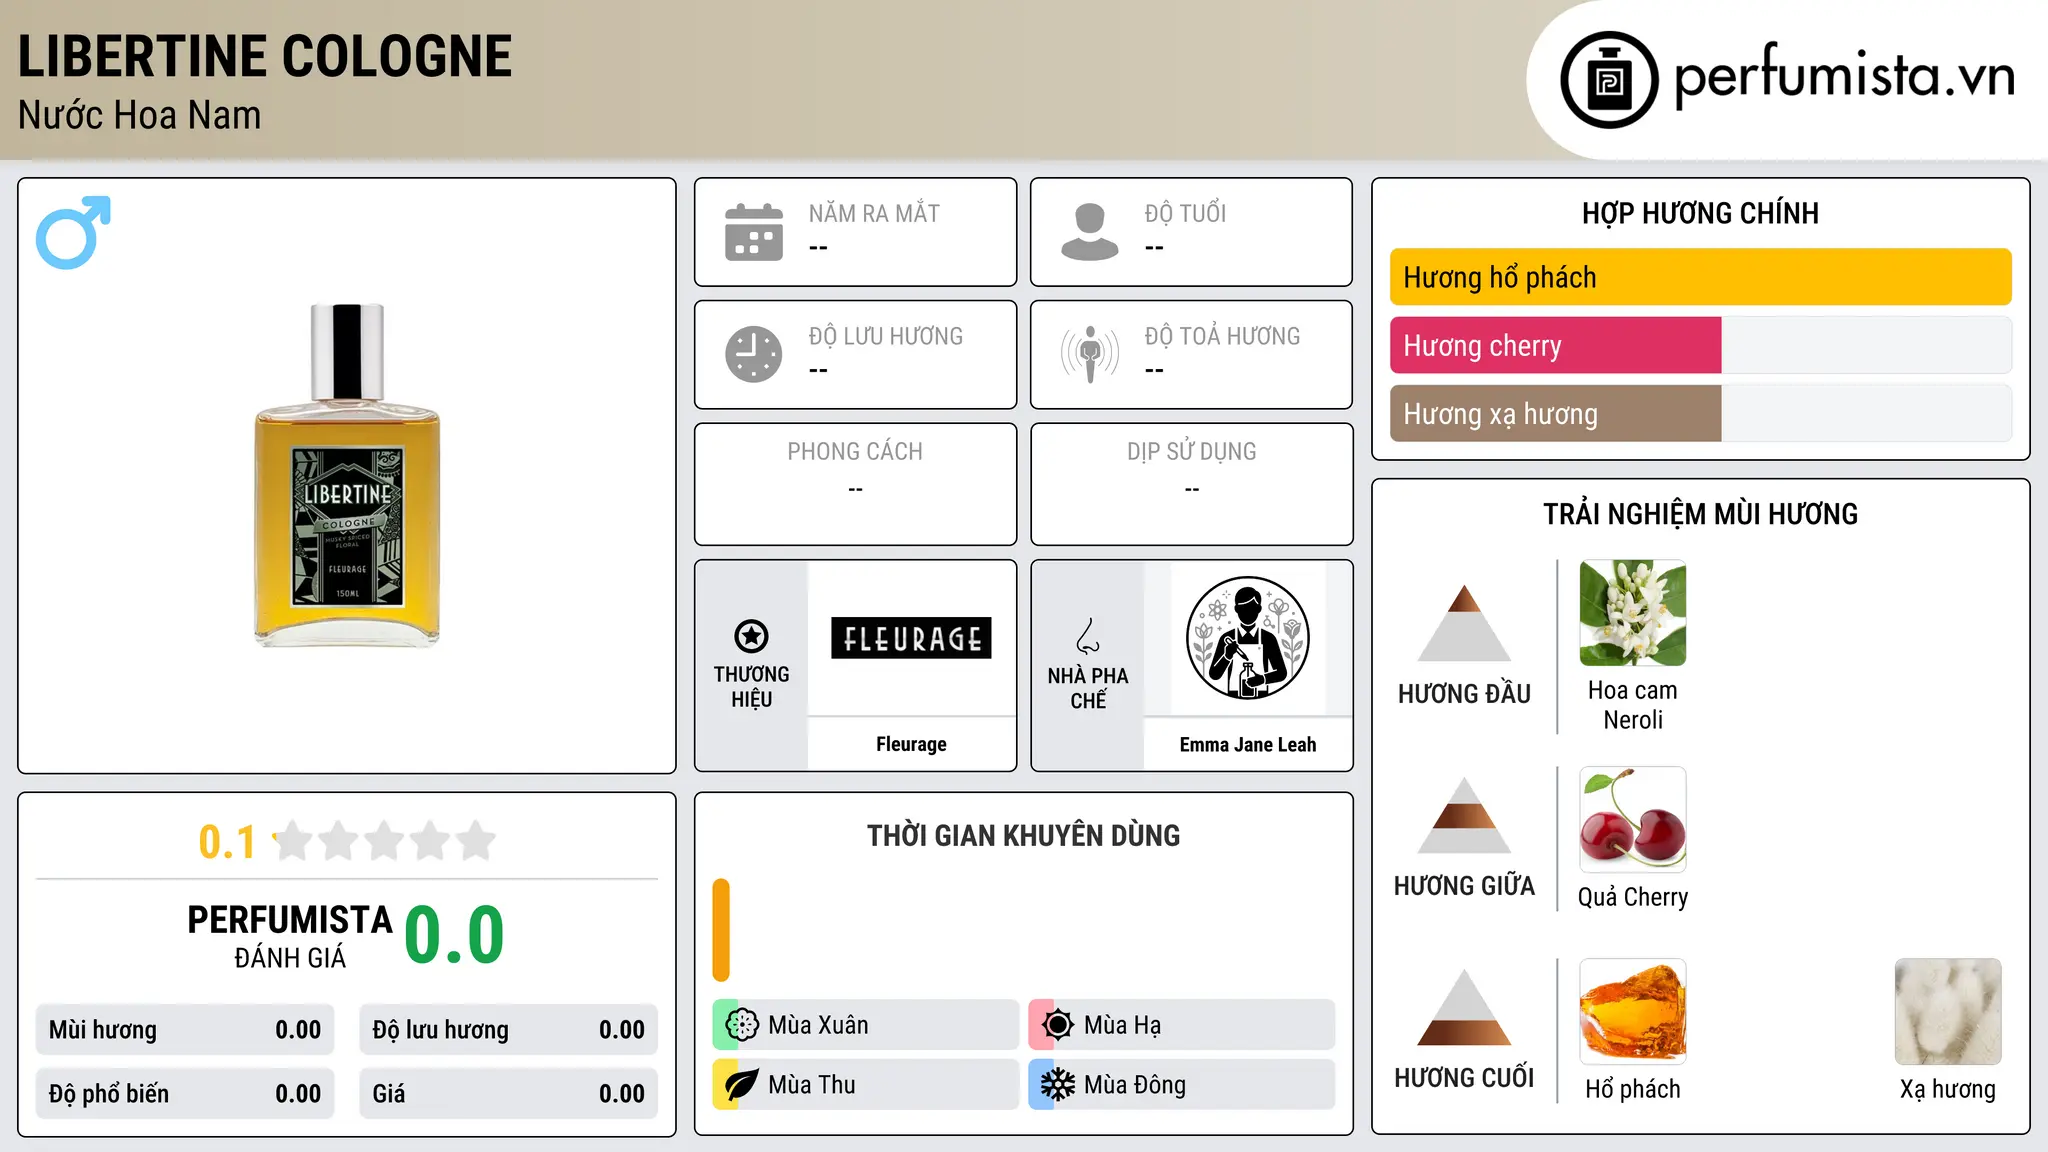
Task: Select the Mùa Hạ season button
Action: click(x=1182, y=1025)
